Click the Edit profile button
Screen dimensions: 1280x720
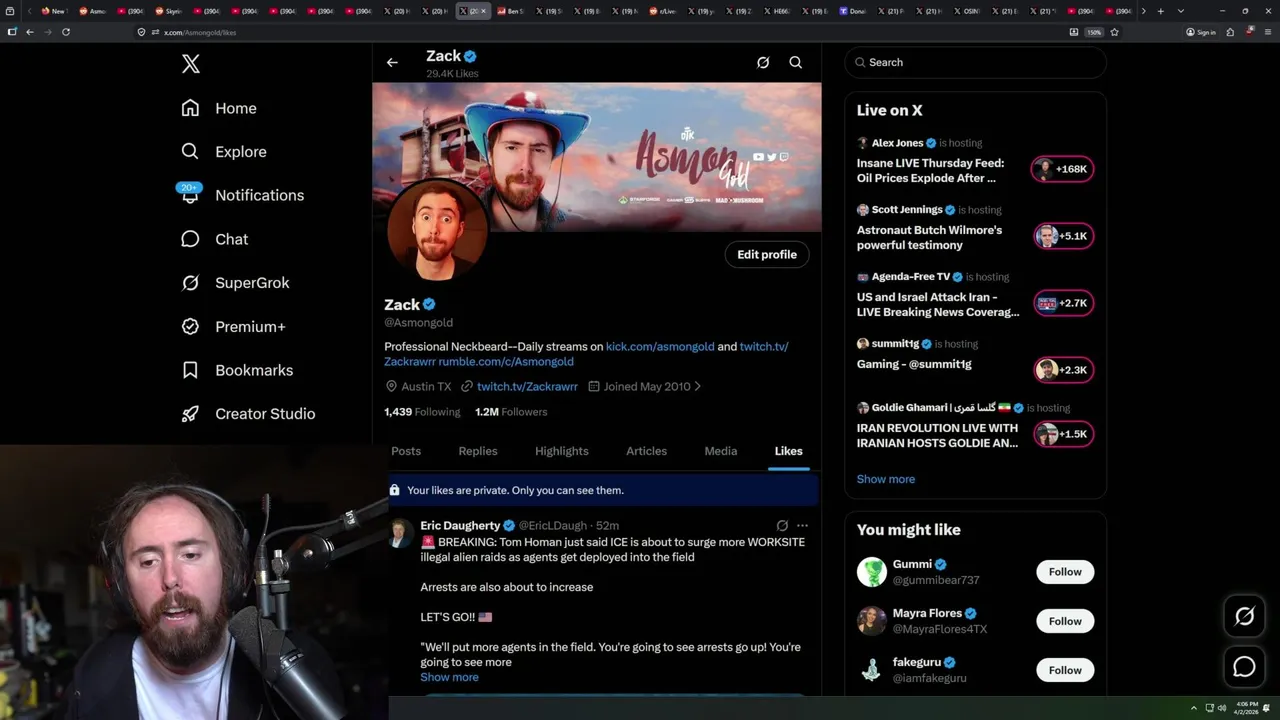pyautogui.click(x=767, y=255)
